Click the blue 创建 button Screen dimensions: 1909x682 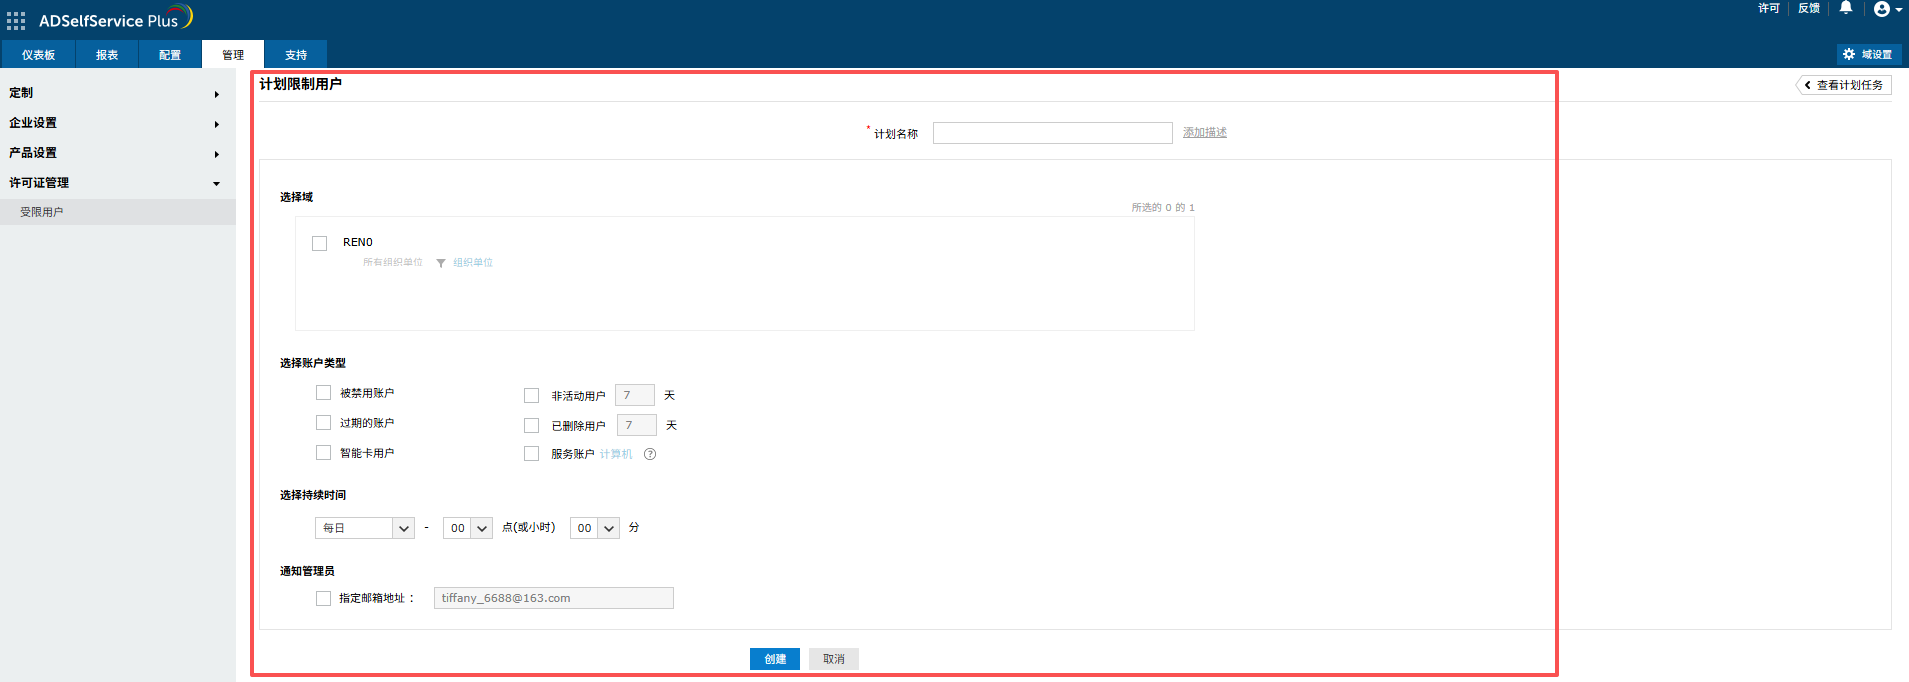[774, 659]
